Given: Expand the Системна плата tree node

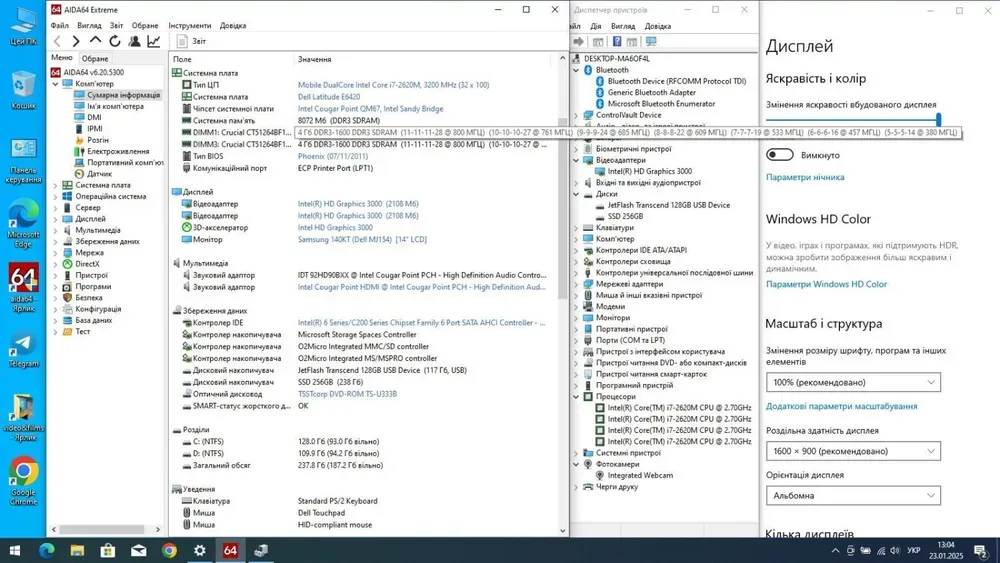Looking at the screenshot, I should 55,185.
